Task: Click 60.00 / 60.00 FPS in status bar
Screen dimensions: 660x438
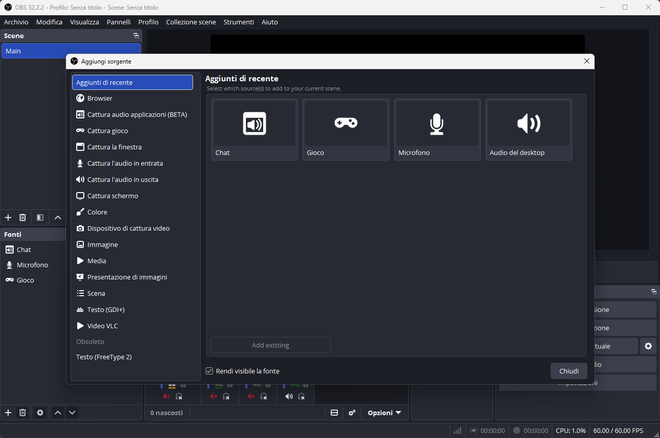Action: pos(618,430)
